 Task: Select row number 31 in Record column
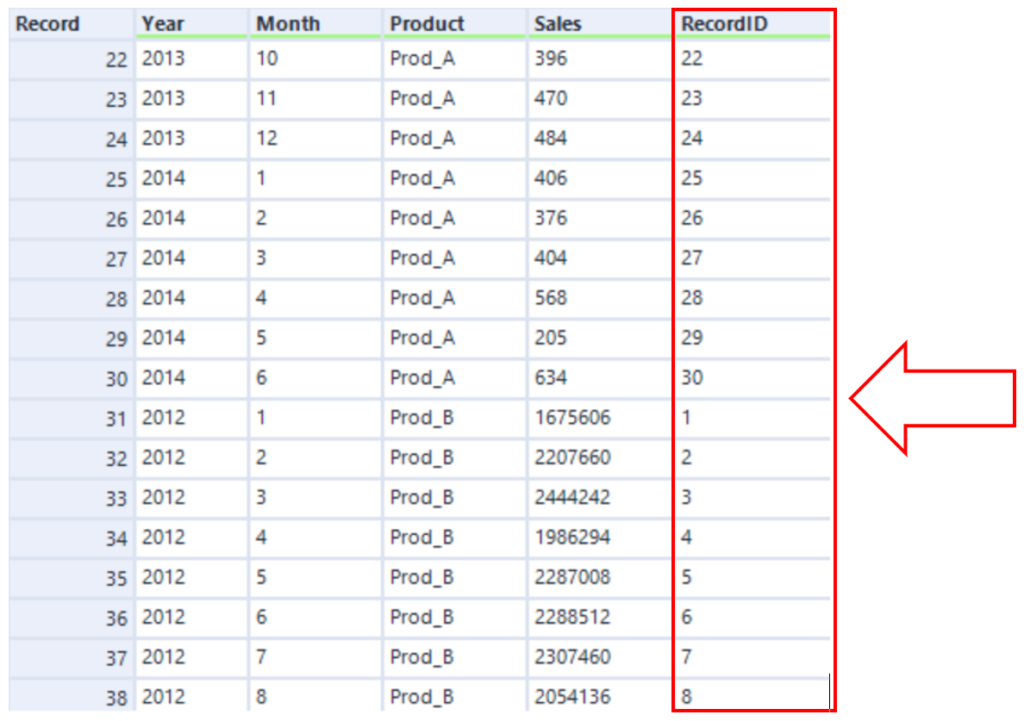[x=71, y=418]
